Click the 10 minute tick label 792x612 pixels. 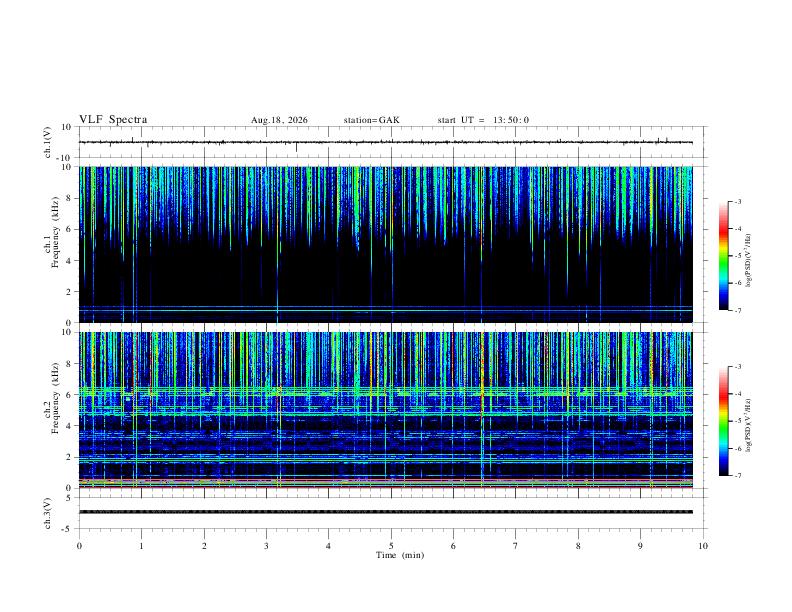[703, 546]
